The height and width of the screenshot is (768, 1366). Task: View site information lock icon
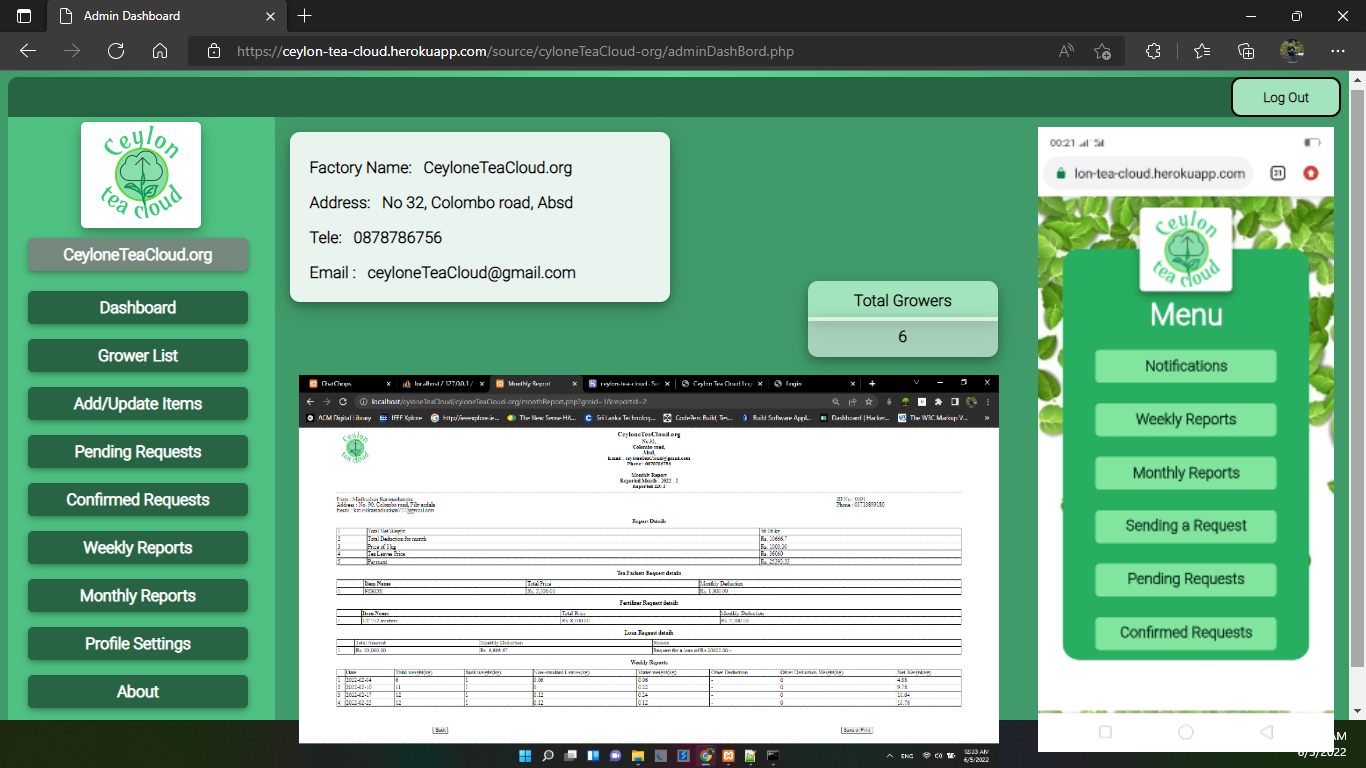coord(212,51)
